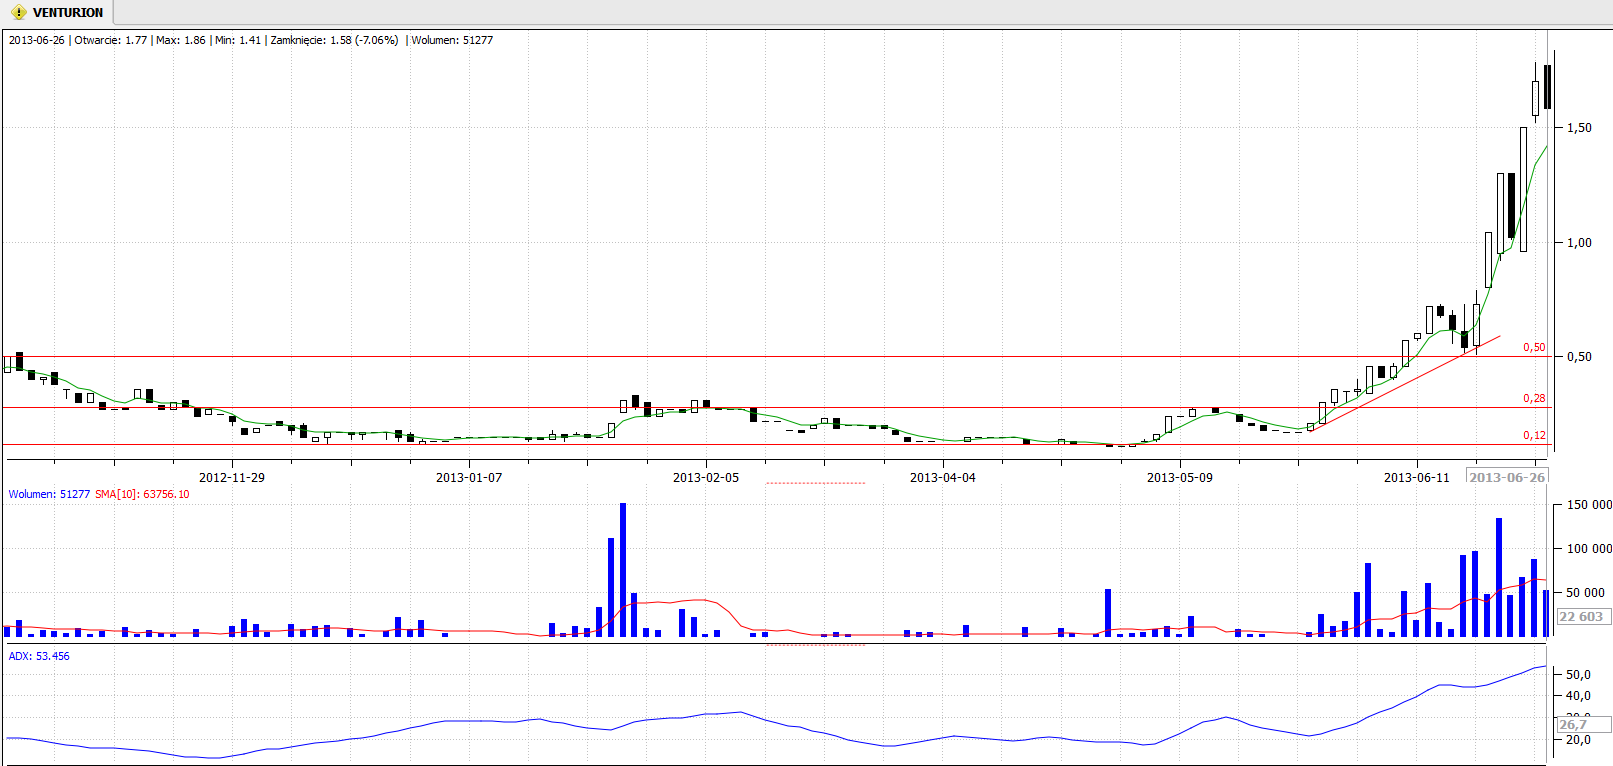Click the tallest blue volume bar
Viewport: 1613px width, 766px height.
tap(623, 569)
